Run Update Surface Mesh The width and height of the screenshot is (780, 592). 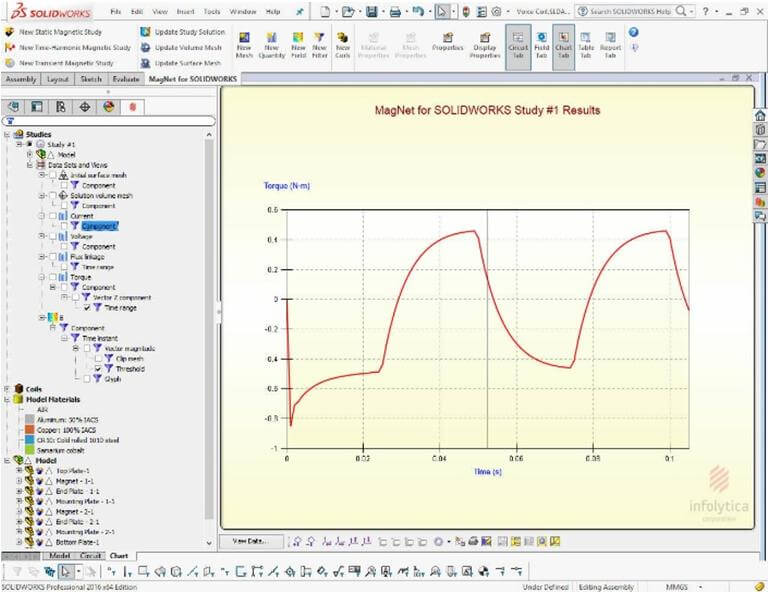click(181, 63)
